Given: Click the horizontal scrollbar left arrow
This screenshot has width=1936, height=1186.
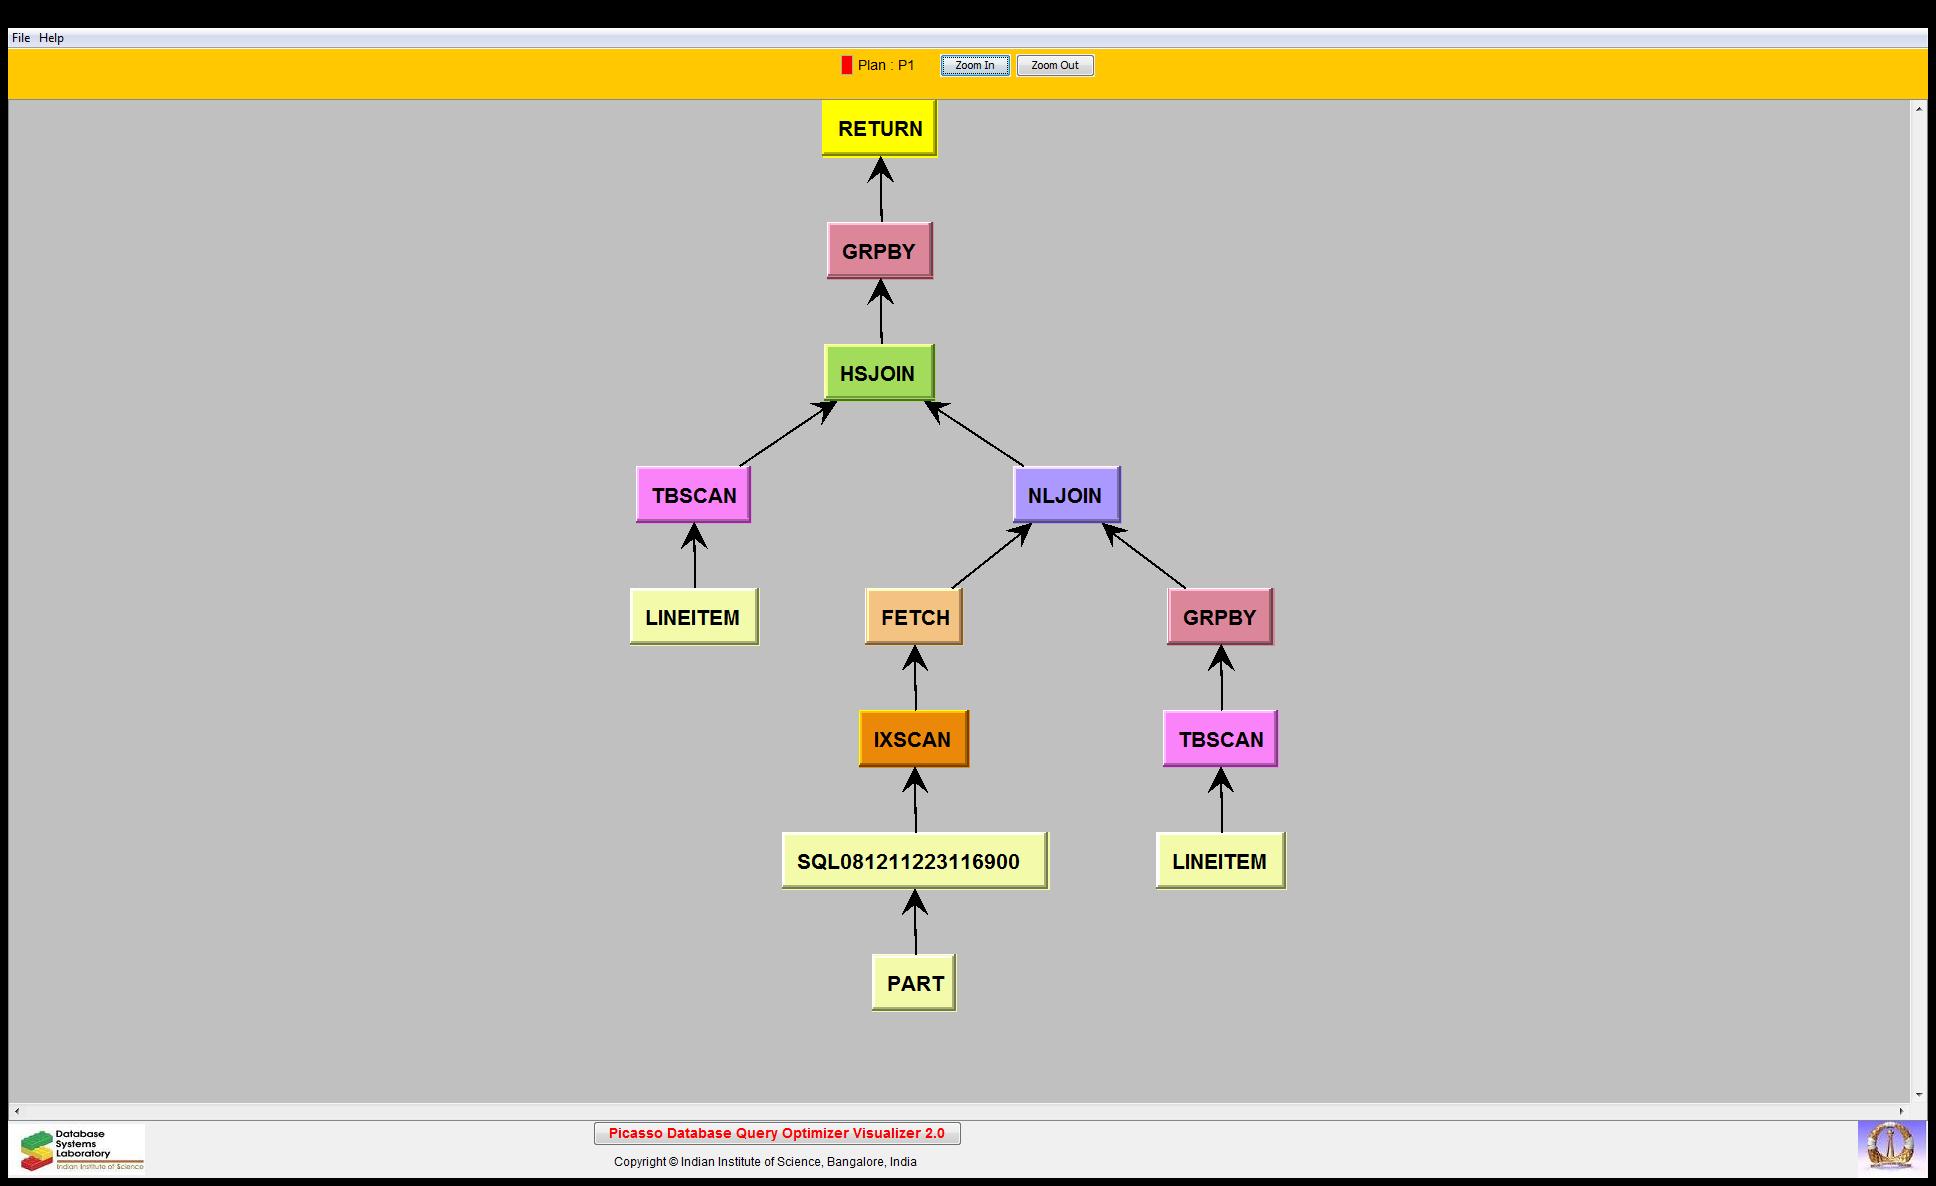Looking at the screenshot, I should [16, 1111].
